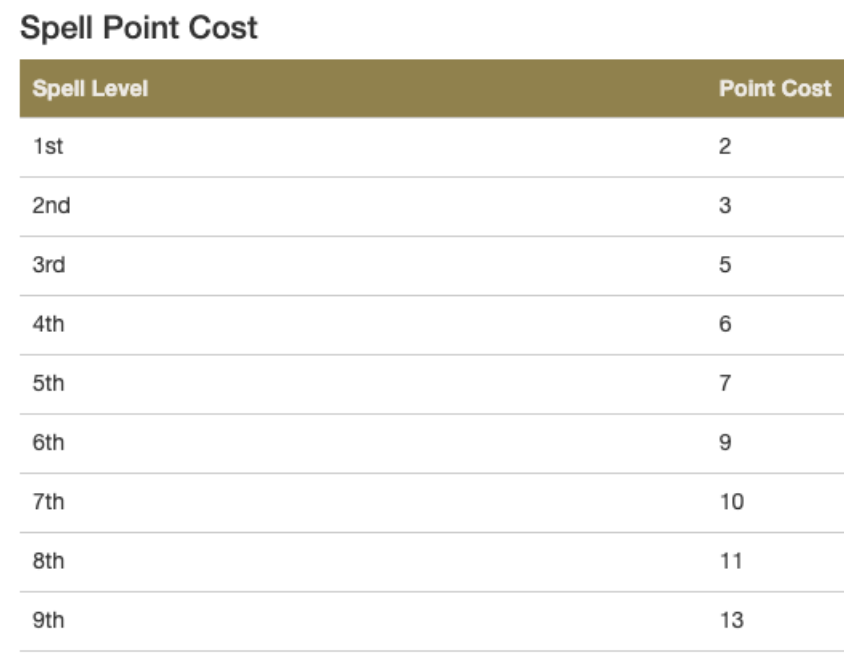Select the 2nd spell level cell

(52, 206)
